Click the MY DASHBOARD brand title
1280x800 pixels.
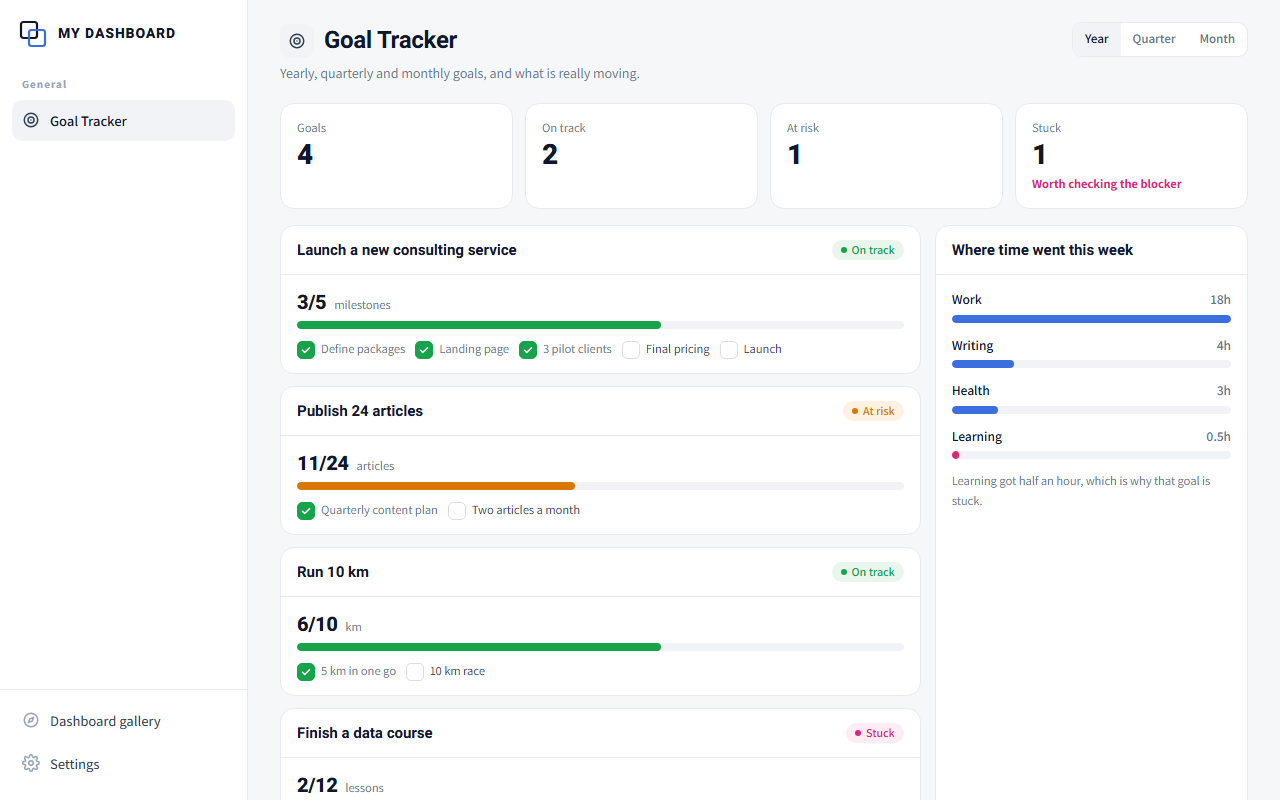[x=117, y=33]
